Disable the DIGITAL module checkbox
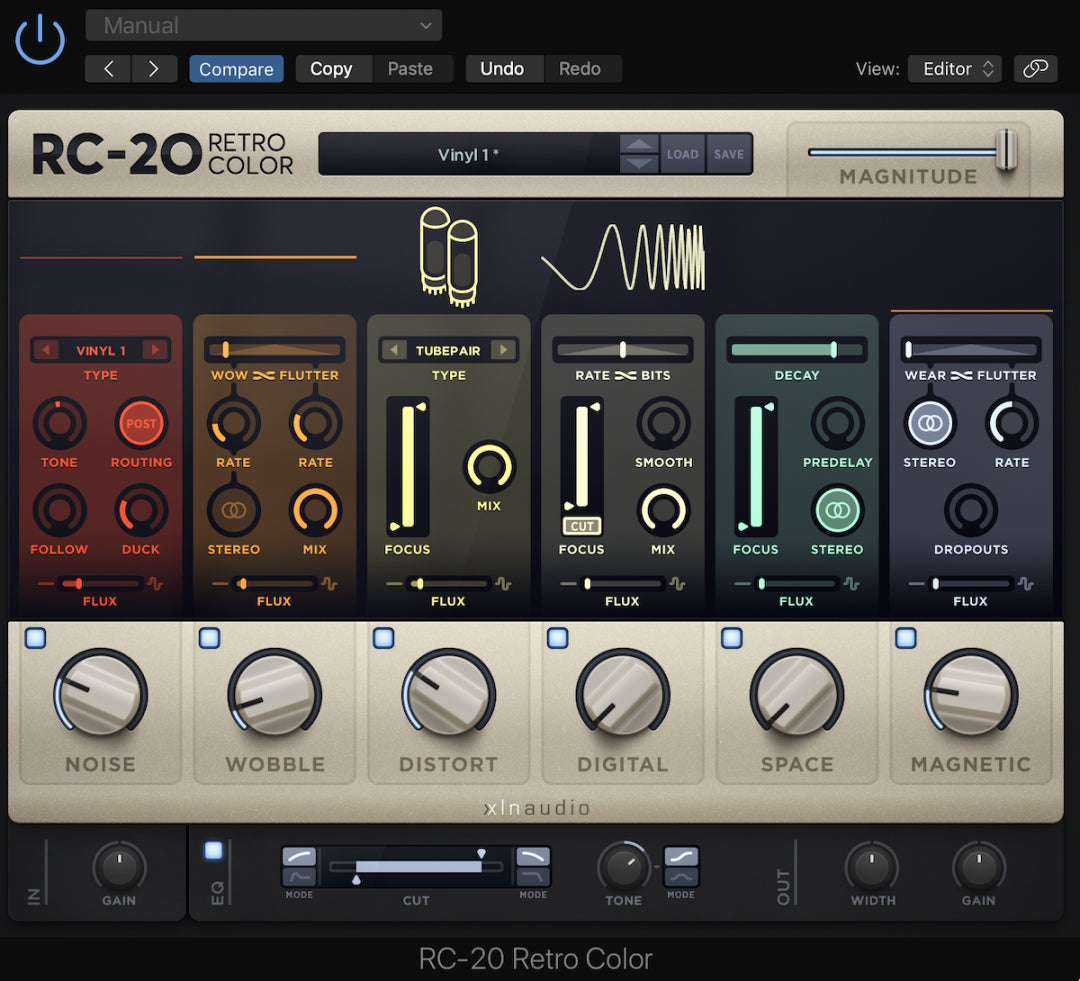The width and height of the screenshot is (1080, 981). [x=558, y=638]
